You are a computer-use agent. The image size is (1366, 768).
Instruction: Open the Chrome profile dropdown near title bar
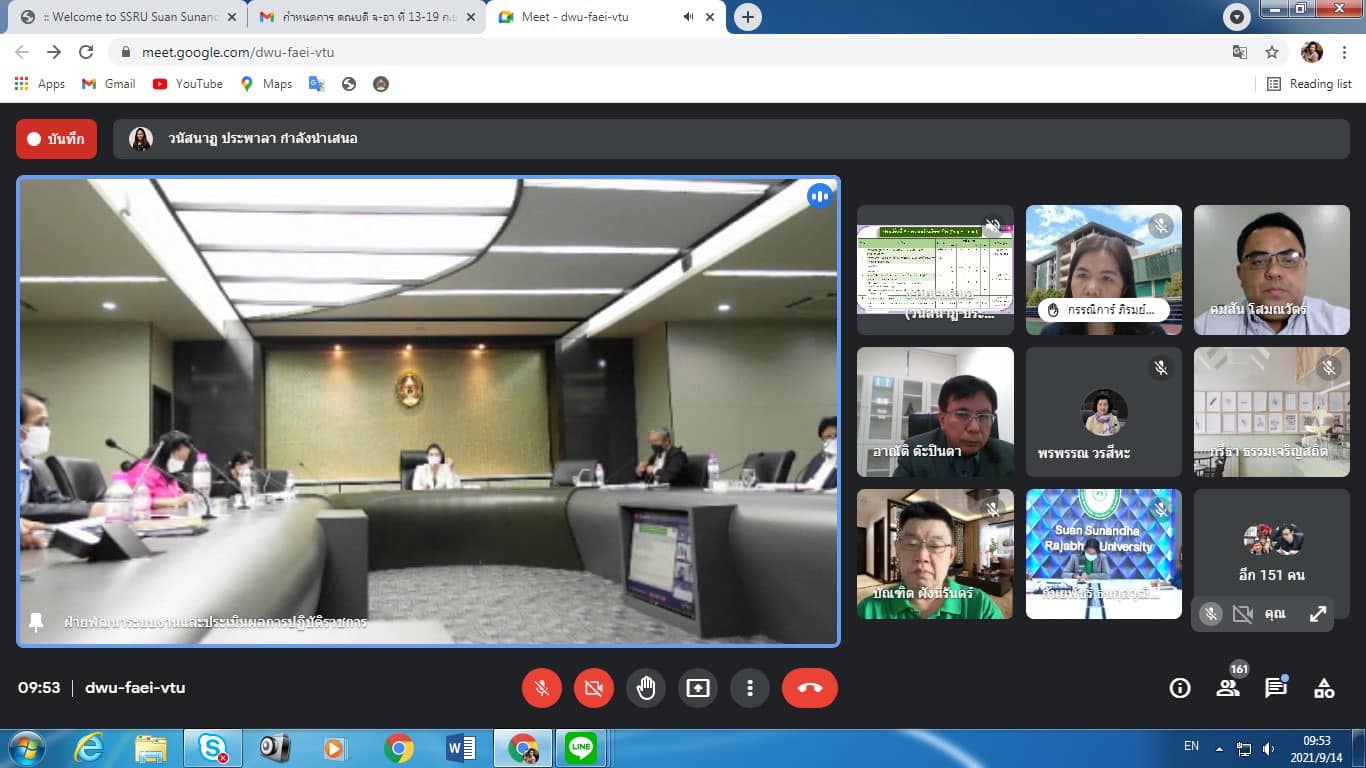pyautogui.click(x=1237, y=17)
